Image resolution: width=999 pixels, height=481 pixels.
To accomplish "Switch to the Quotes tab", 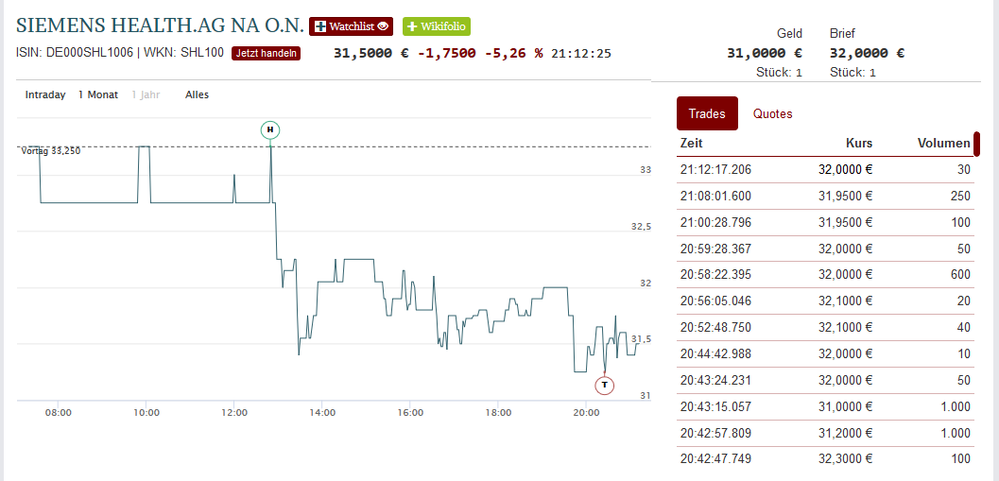I will coord(773,114).
